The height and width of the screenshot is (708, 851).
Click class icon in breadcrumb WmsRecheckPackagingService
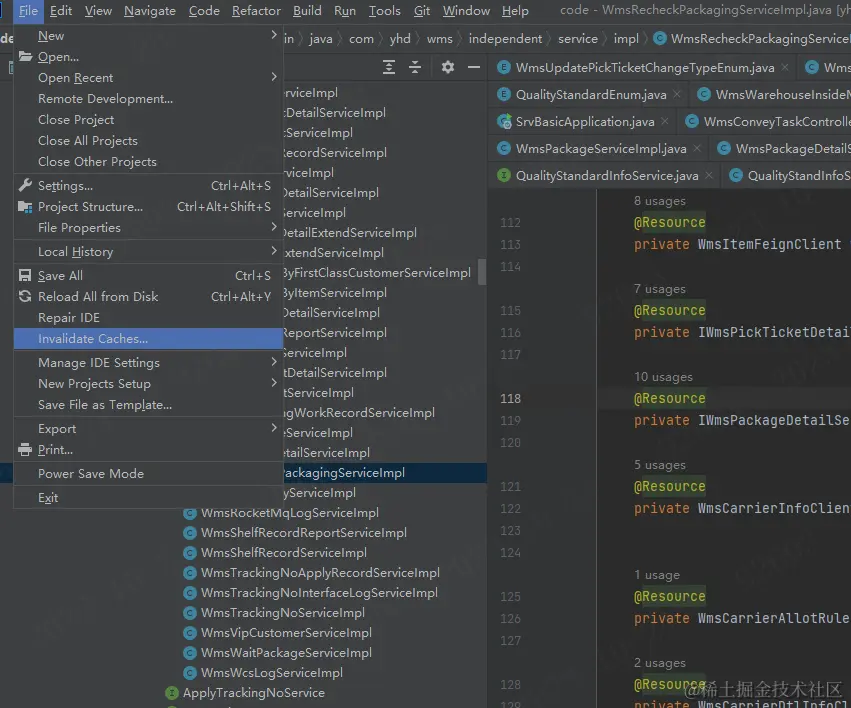pos(660,39)
